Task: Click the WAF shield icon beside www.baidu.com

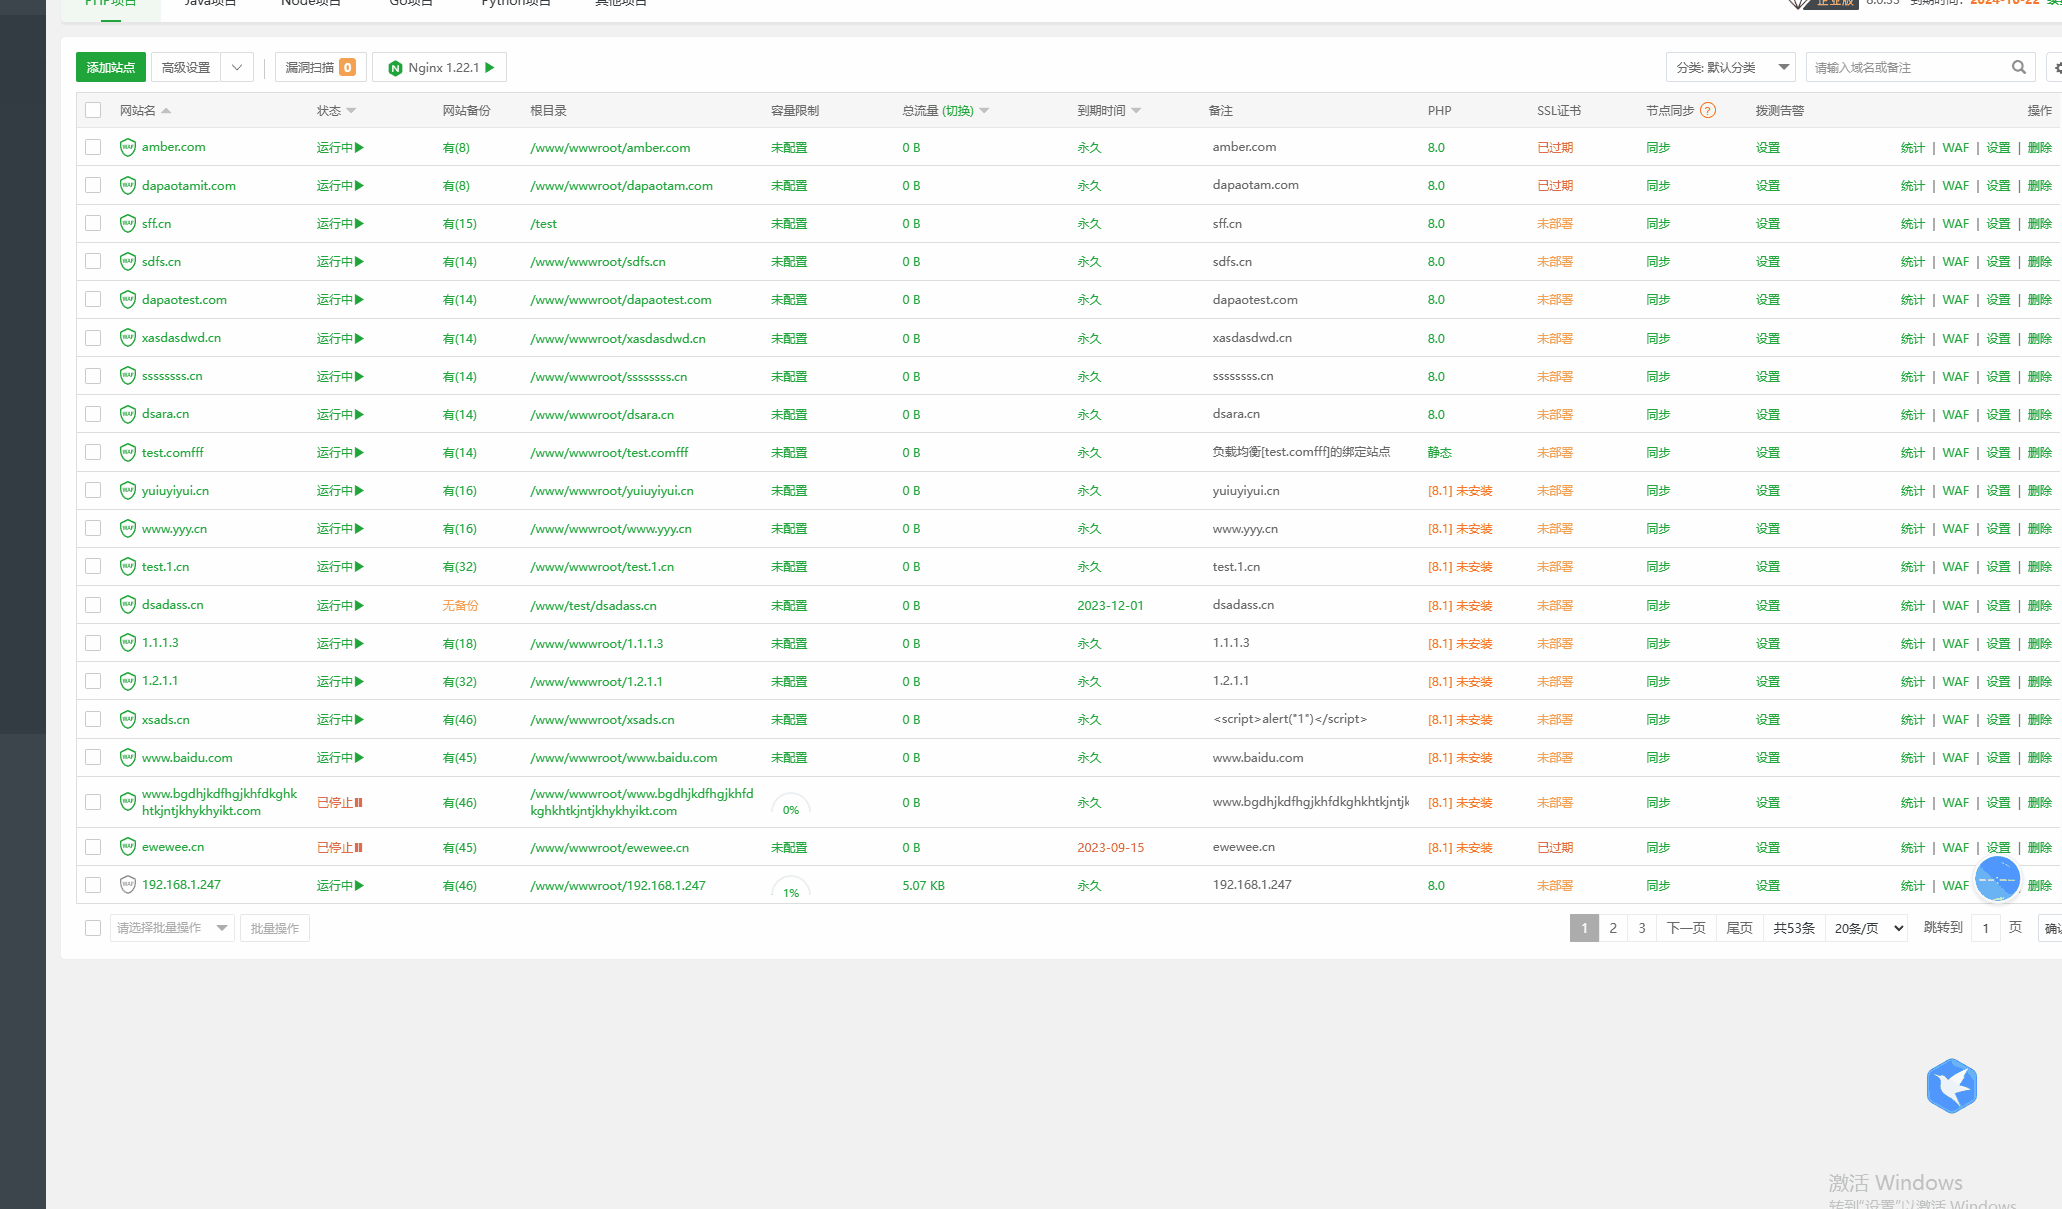Action: click(127, 757)
